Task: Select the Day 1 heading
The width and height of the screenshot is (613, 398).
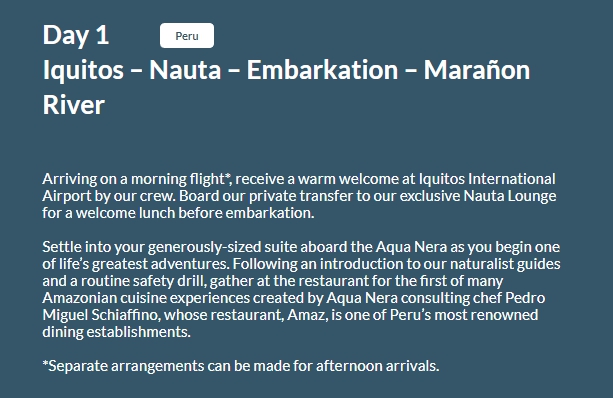Action: 76,35
